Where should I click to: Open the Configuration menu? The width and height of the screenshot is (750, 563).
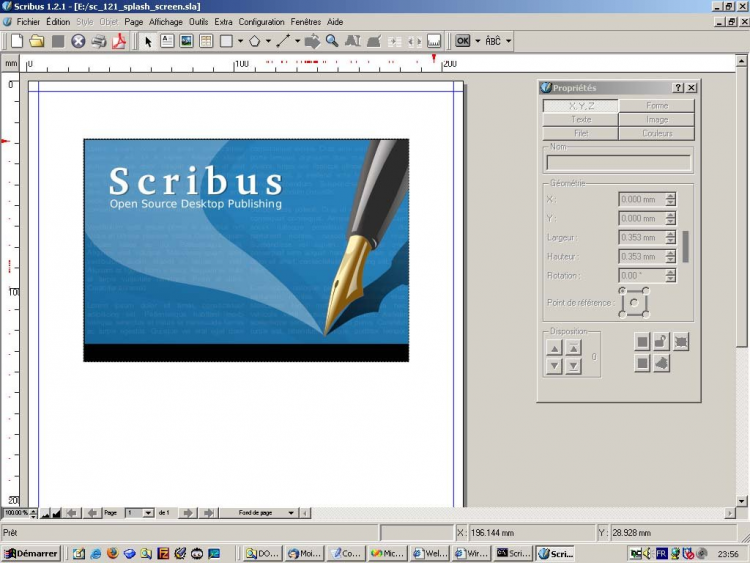click(x=261, y=22)
